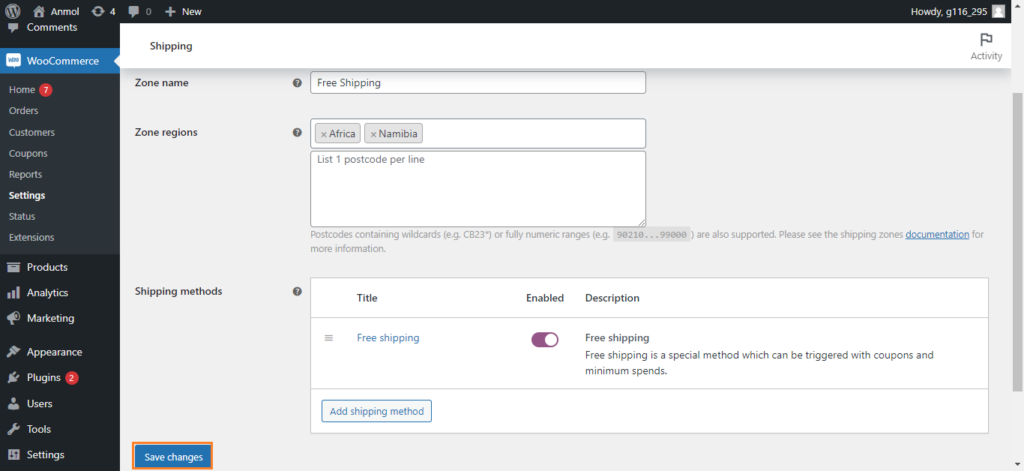Click the red Home notification badge 7
The height and width of the screenshot is (471, 1024).
click(45, 89)
